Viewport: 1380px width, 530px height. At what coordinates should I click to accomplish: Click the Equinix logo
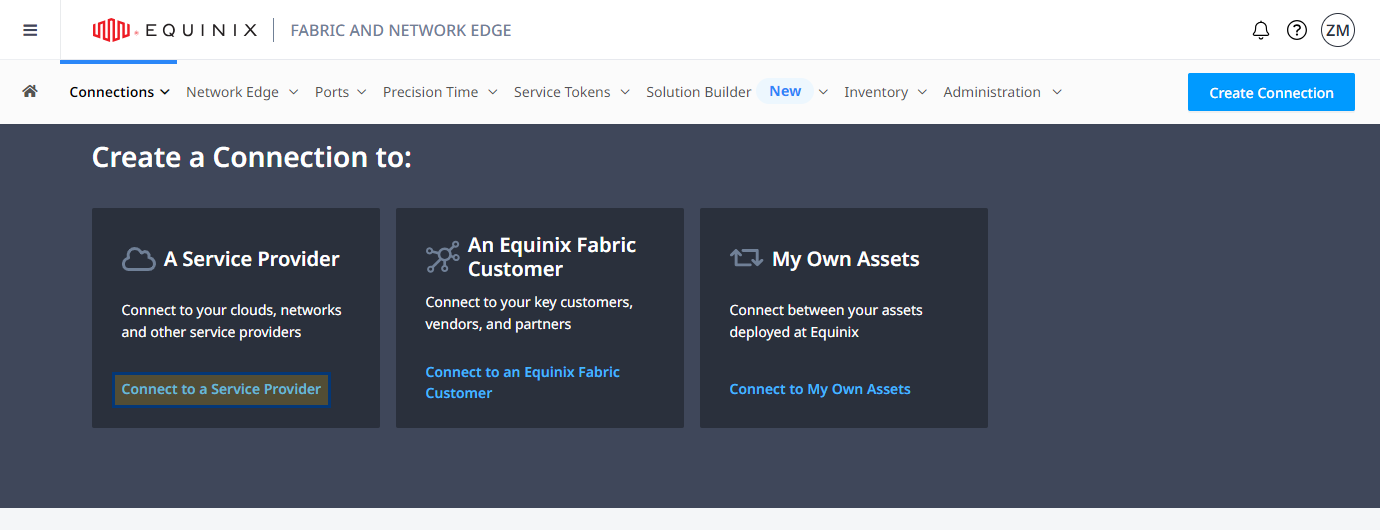click(175, 31)
